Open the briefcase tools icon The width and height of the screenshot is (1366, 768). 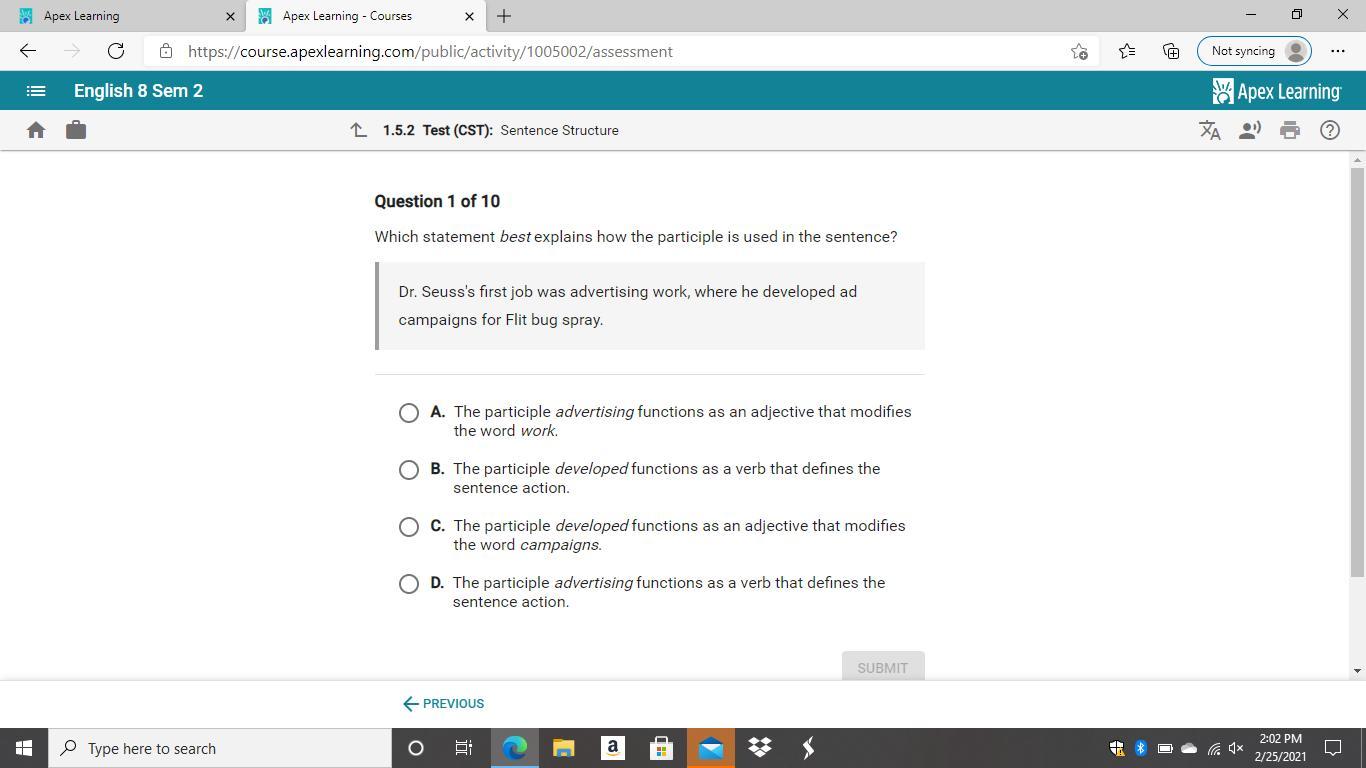click(76, 130)
